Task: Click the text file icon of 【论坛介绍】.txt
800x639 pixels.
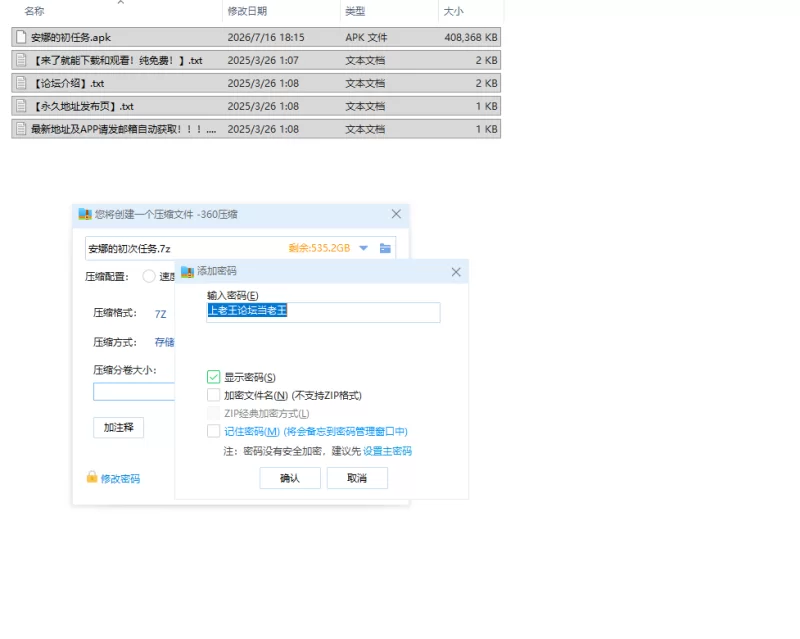Action: (x=21, y=83)
